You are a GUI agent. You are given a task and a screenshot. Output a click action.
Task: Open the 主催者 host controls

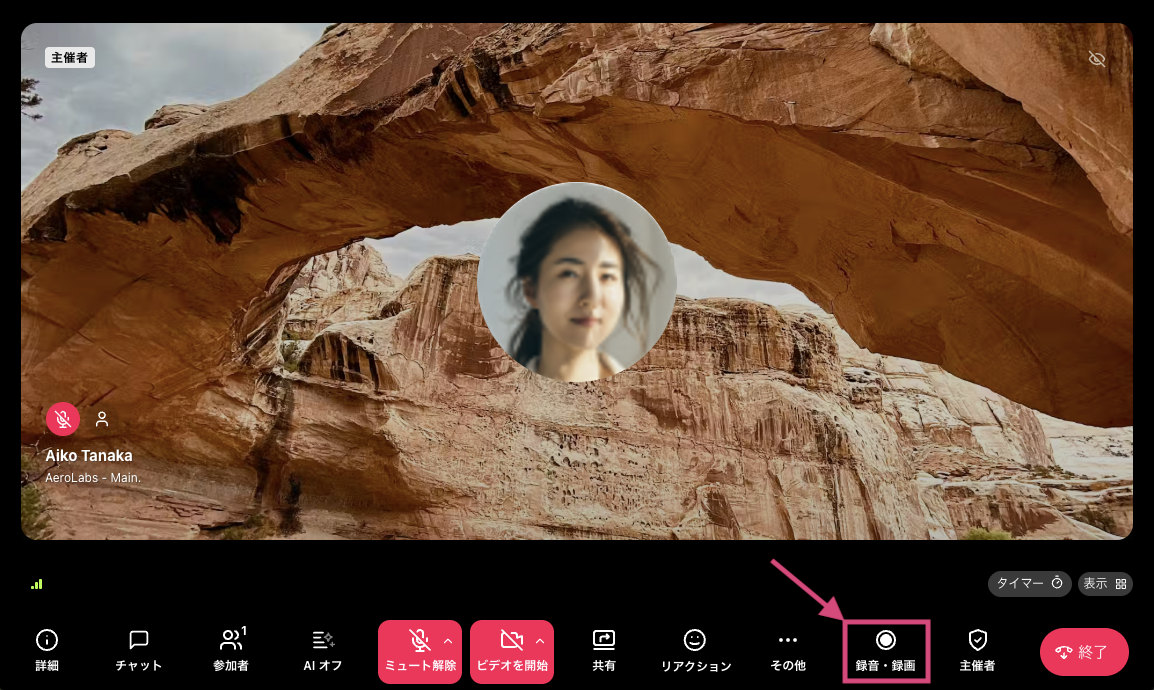(977, 650)
